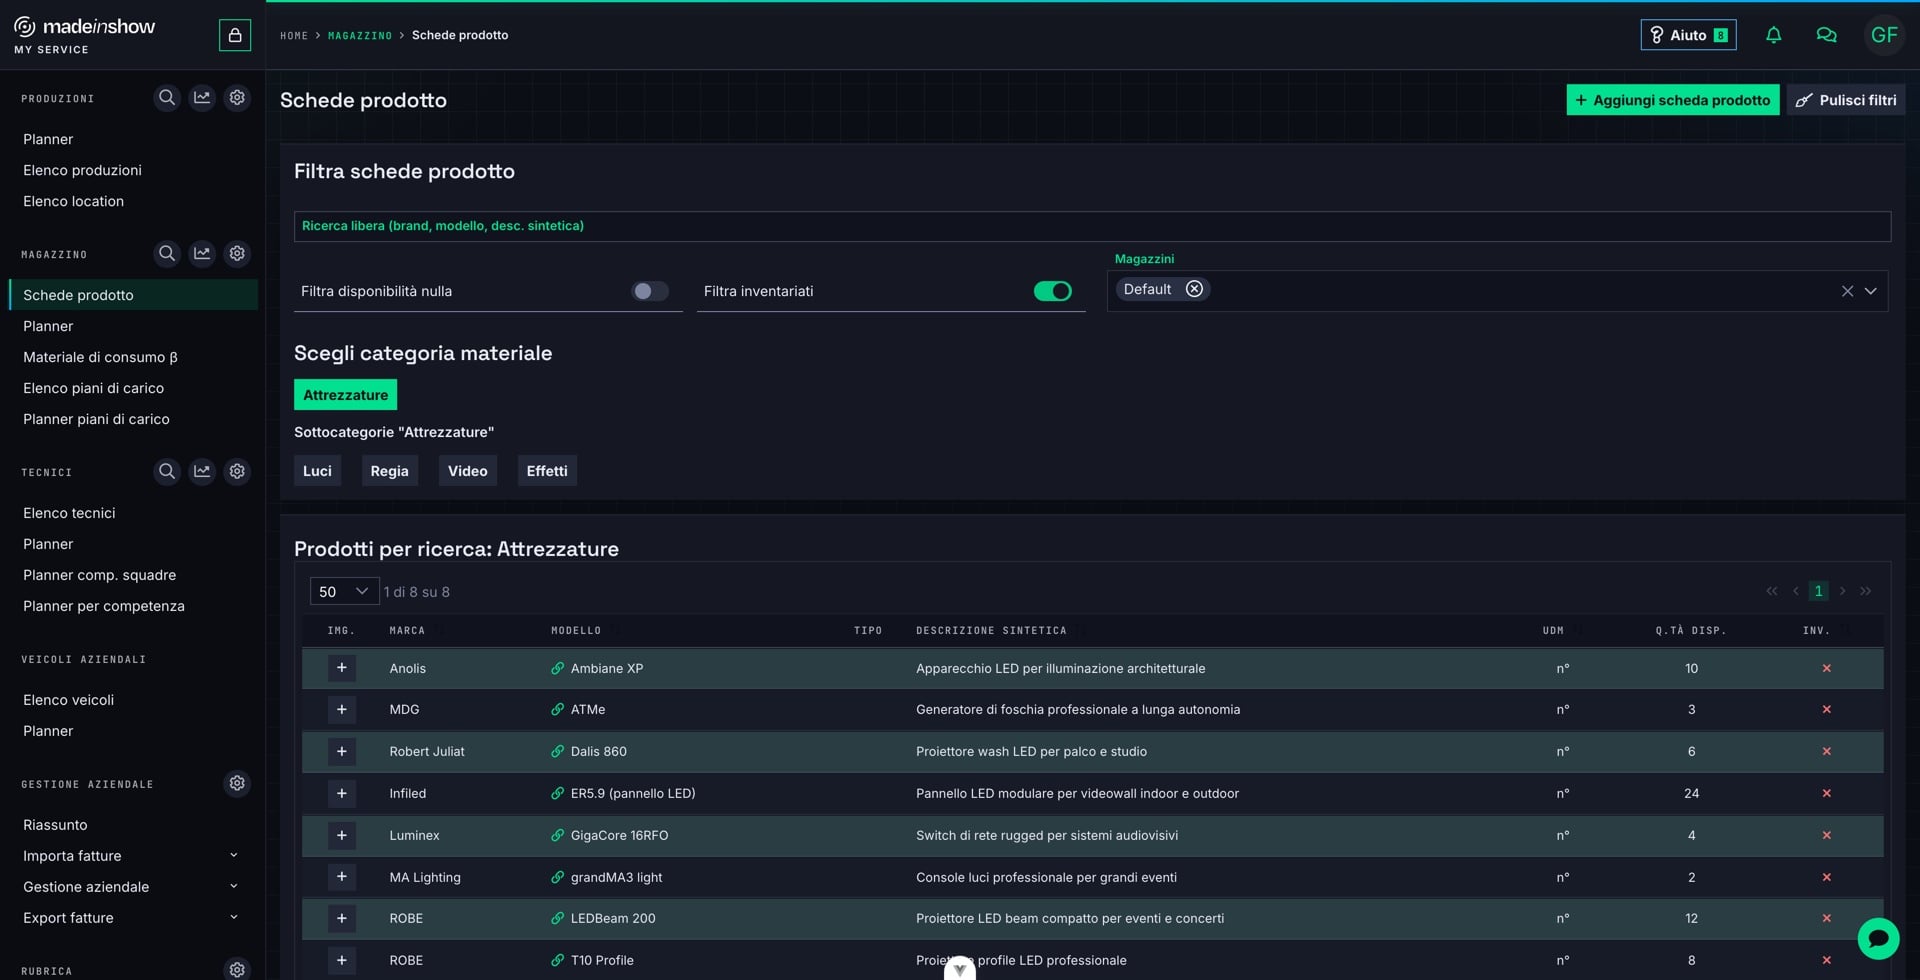Viewport: 1920px width, 980px height.
Task: Open the GF user profile avatar
Action: (1884, 35)
